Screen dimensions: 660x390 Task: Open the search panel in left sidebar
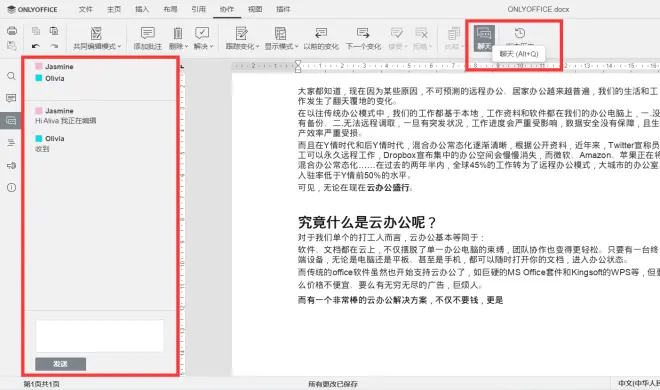pos(11,76)
